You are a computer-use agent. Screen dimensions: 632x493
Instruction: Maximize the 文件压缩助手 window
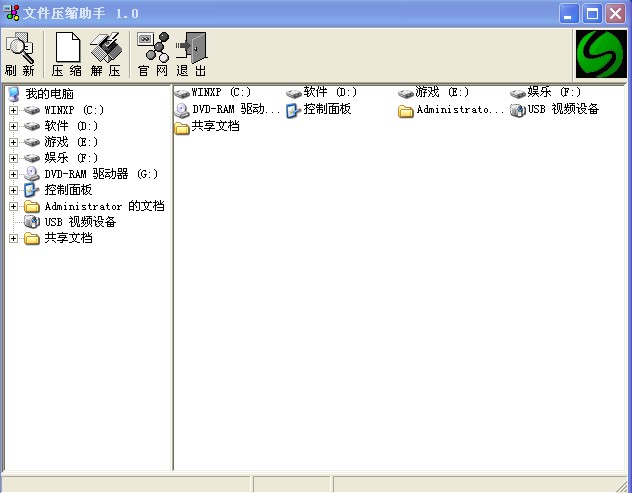(592, 14)
